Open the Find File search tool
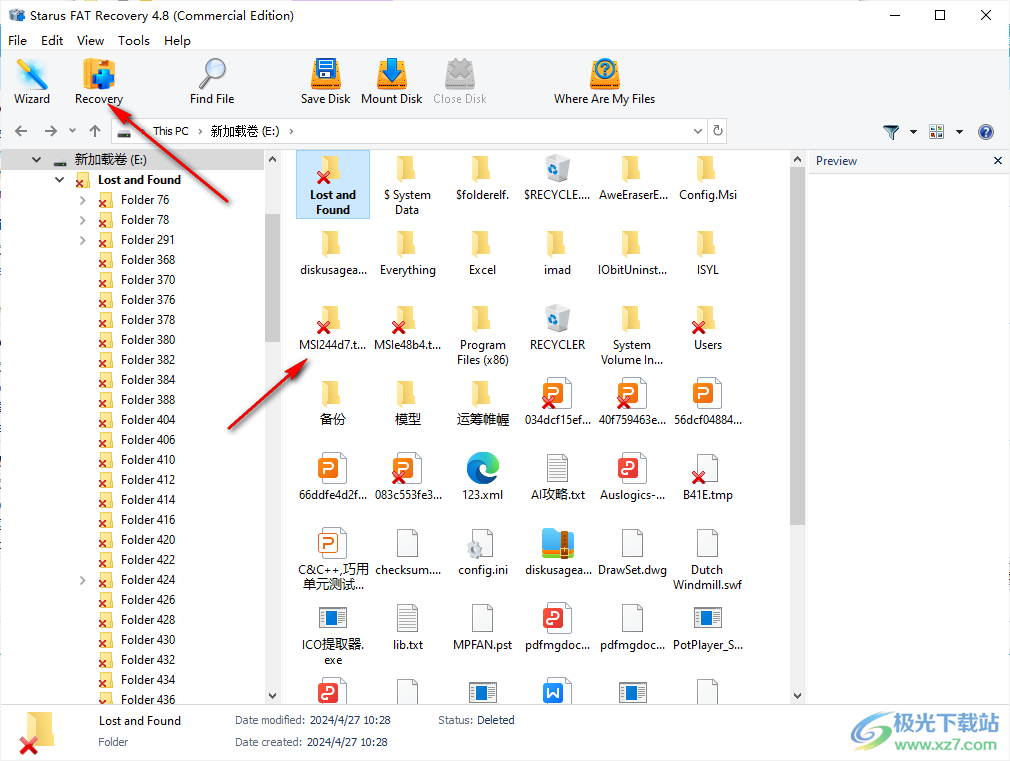 pyautogui.click(x=212, y=80)
